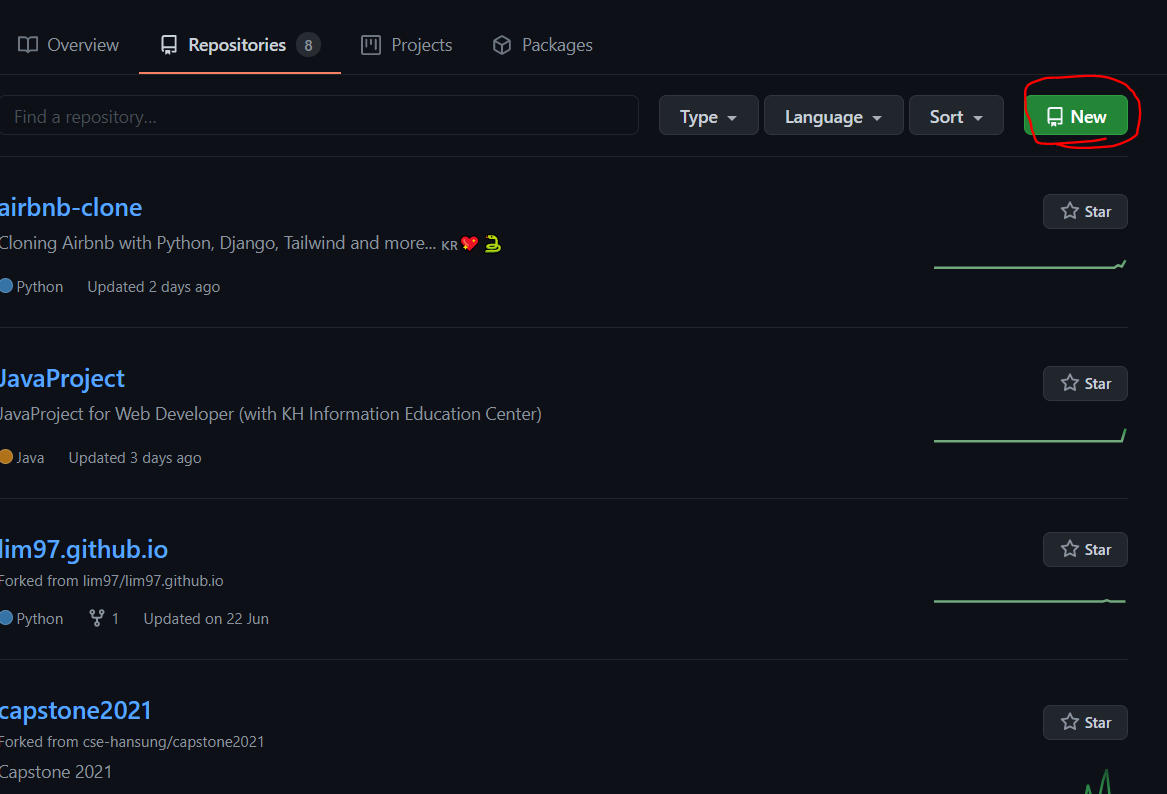Open the Type filter dropdown
This screenshot has height=794, width=1167.
[x=709, y=116]
